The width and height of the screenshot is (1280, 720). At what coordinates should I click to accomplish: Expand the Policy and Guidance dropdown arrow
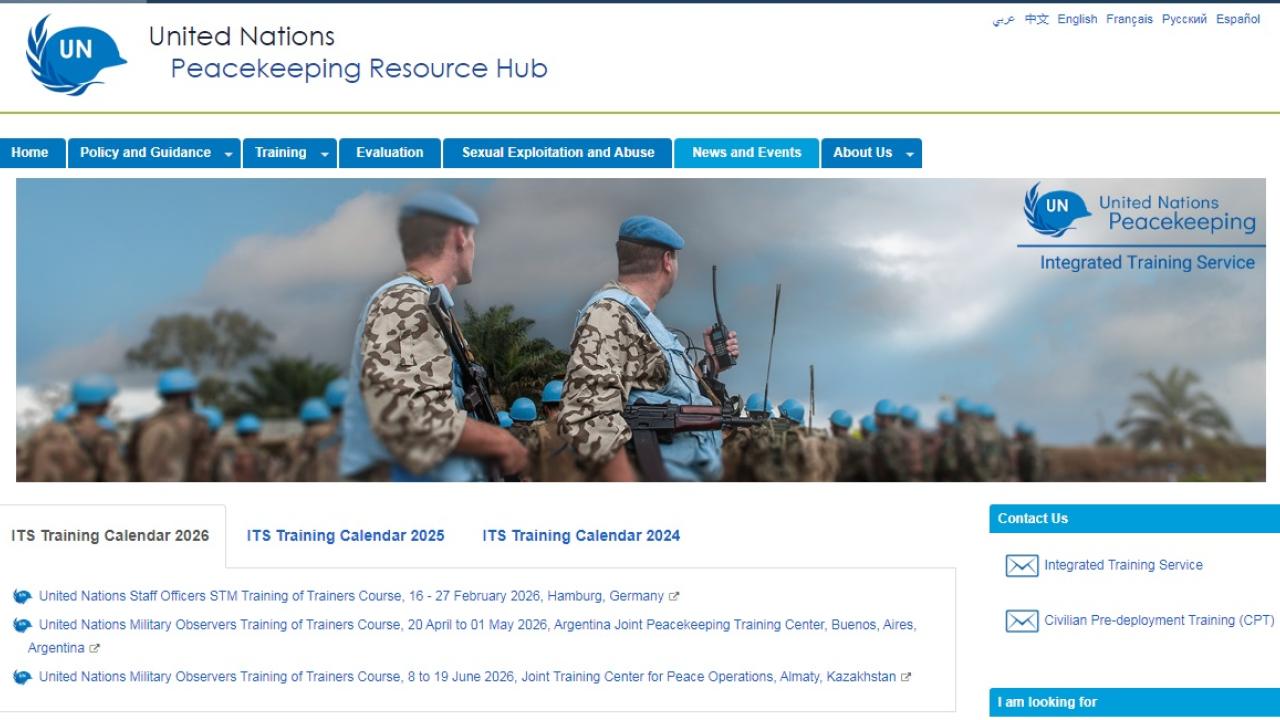(x=228, y=154)
